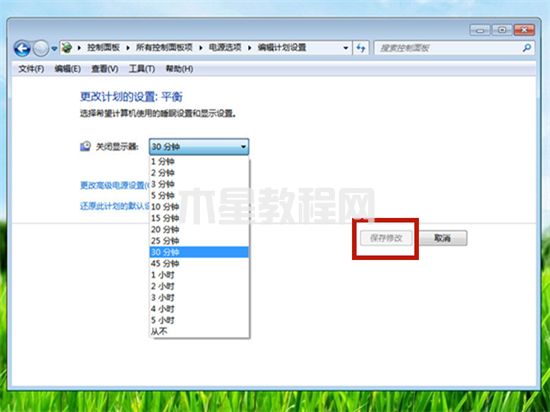Click the refresh button beside address bar
This screenshot has height=412, width=550.
coord(361,48)
